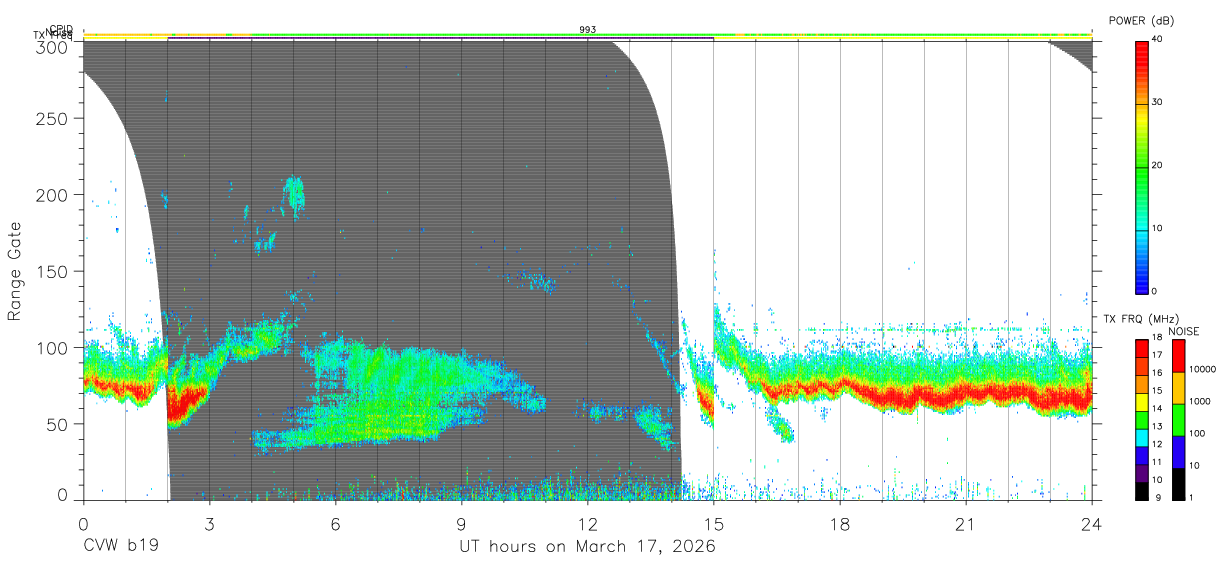
Task: Click the purple TX frequency strip above the plot
Action: tap(440, 39)
